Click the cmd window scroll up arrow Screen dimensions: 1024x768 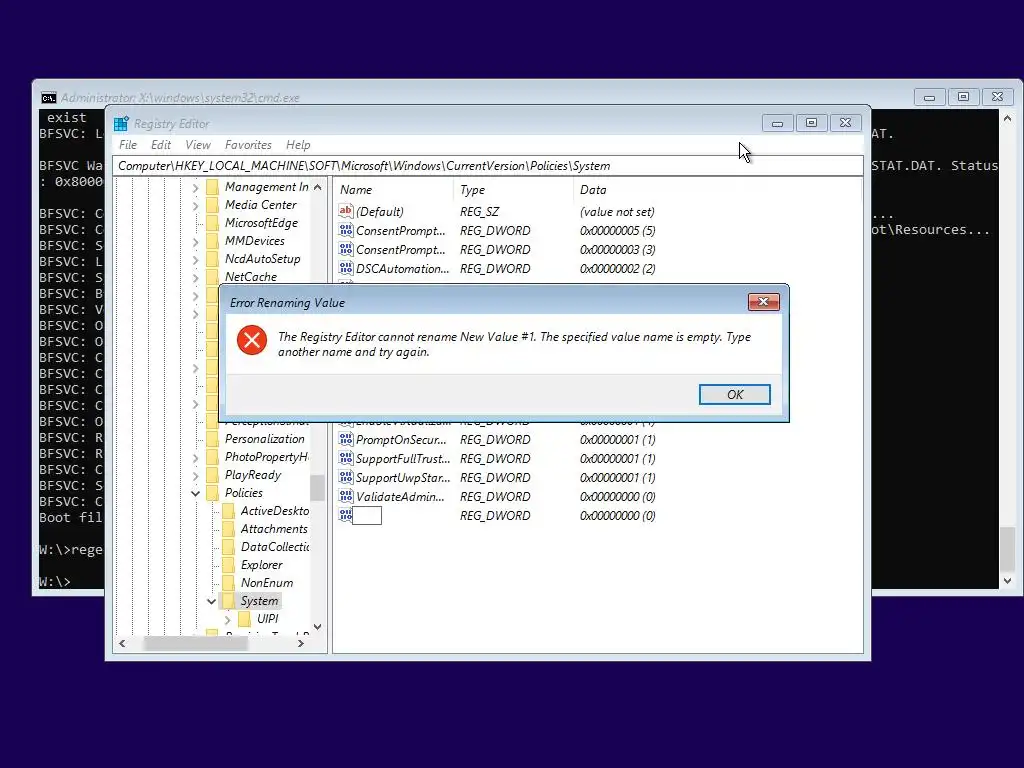tap(1007, 119)
